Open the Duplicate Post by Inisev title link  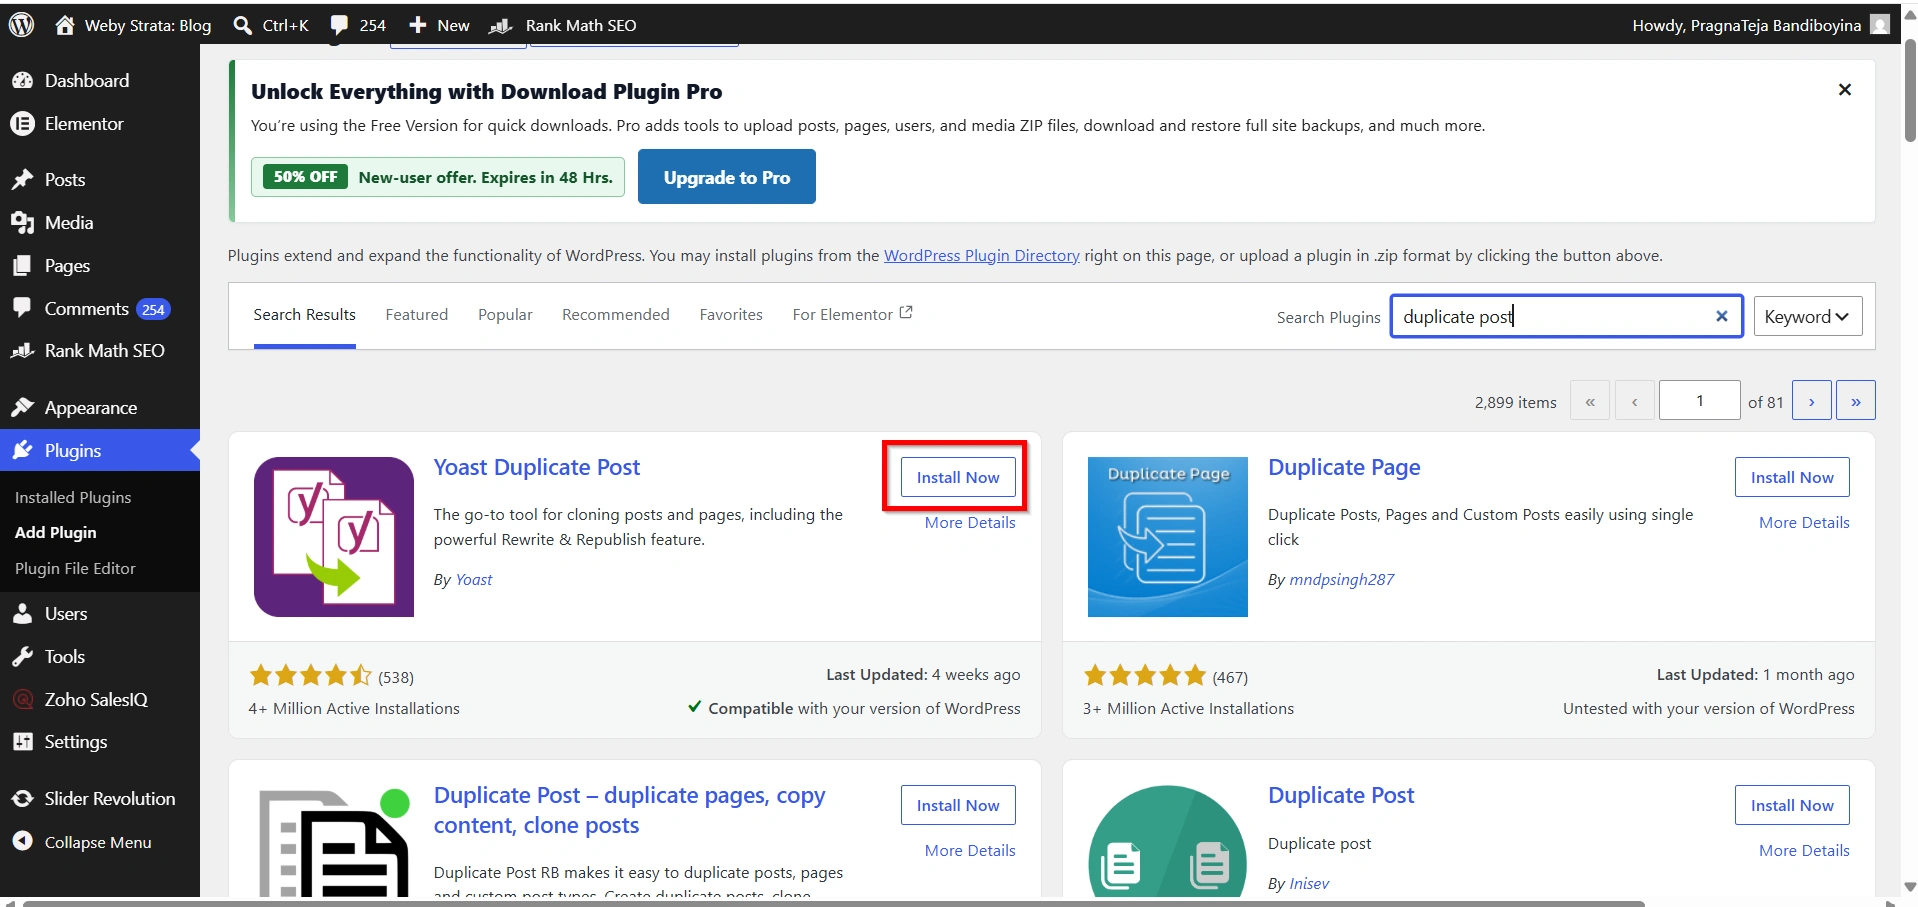pyautogui.click(x=1341, y=795)
